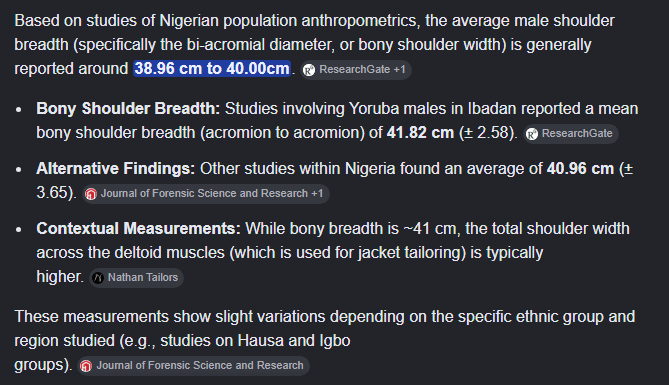This screenshot has width=669, height=385.
Task: Click the Bony Shoulder Breadth heading
Action: [x=128, y=109]
